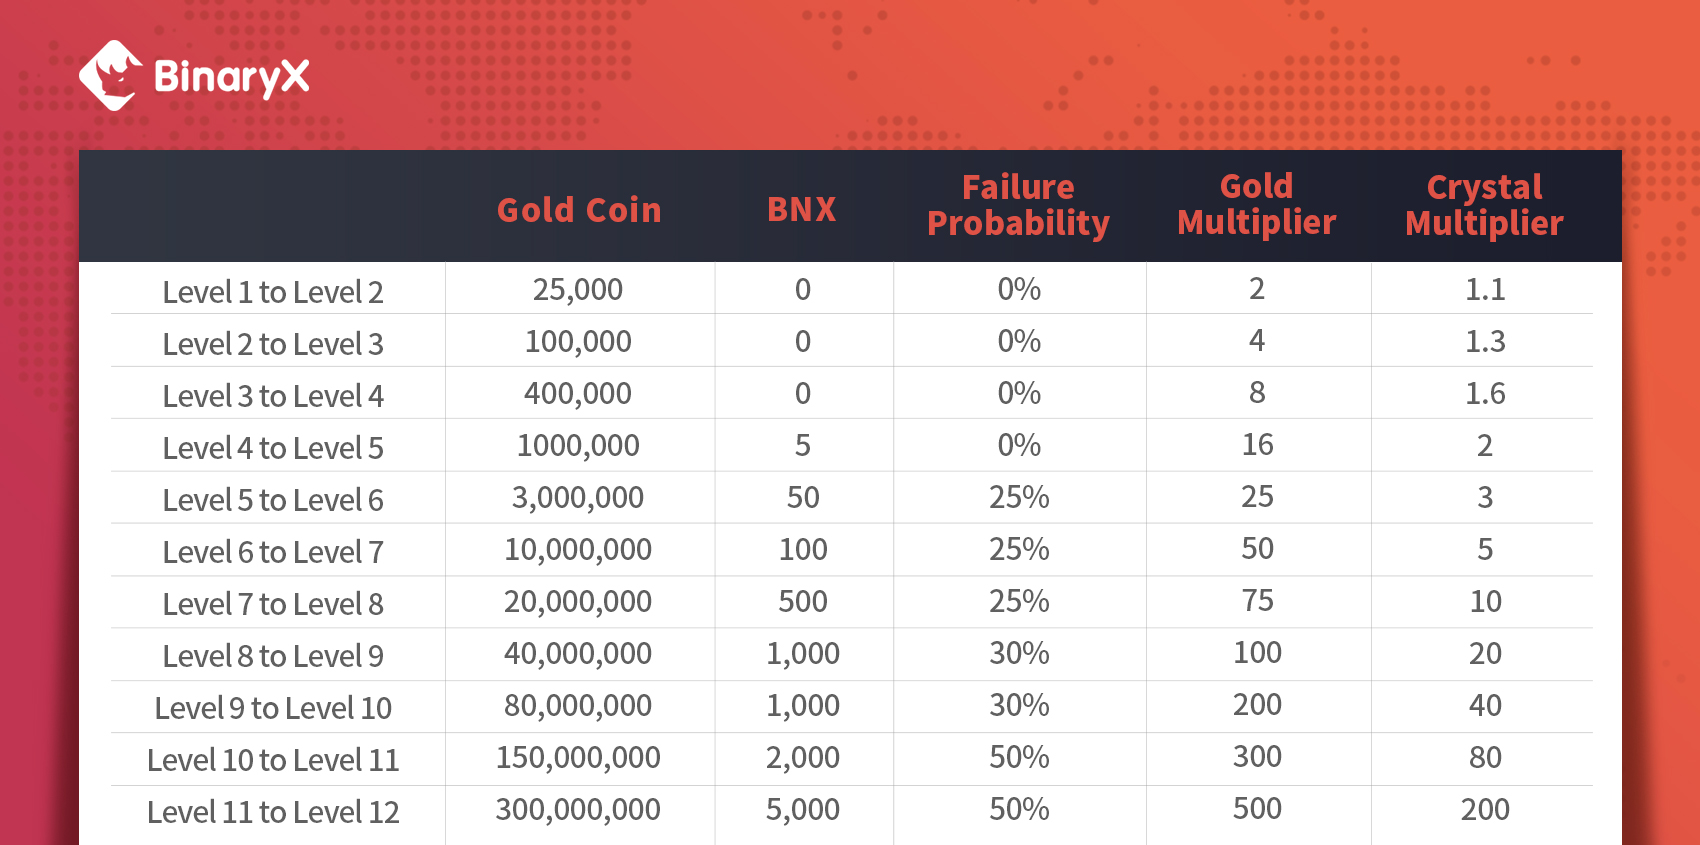Click the Level 5 to Level 6 row label
The image size is (1700, 845).
coord(273,500)
